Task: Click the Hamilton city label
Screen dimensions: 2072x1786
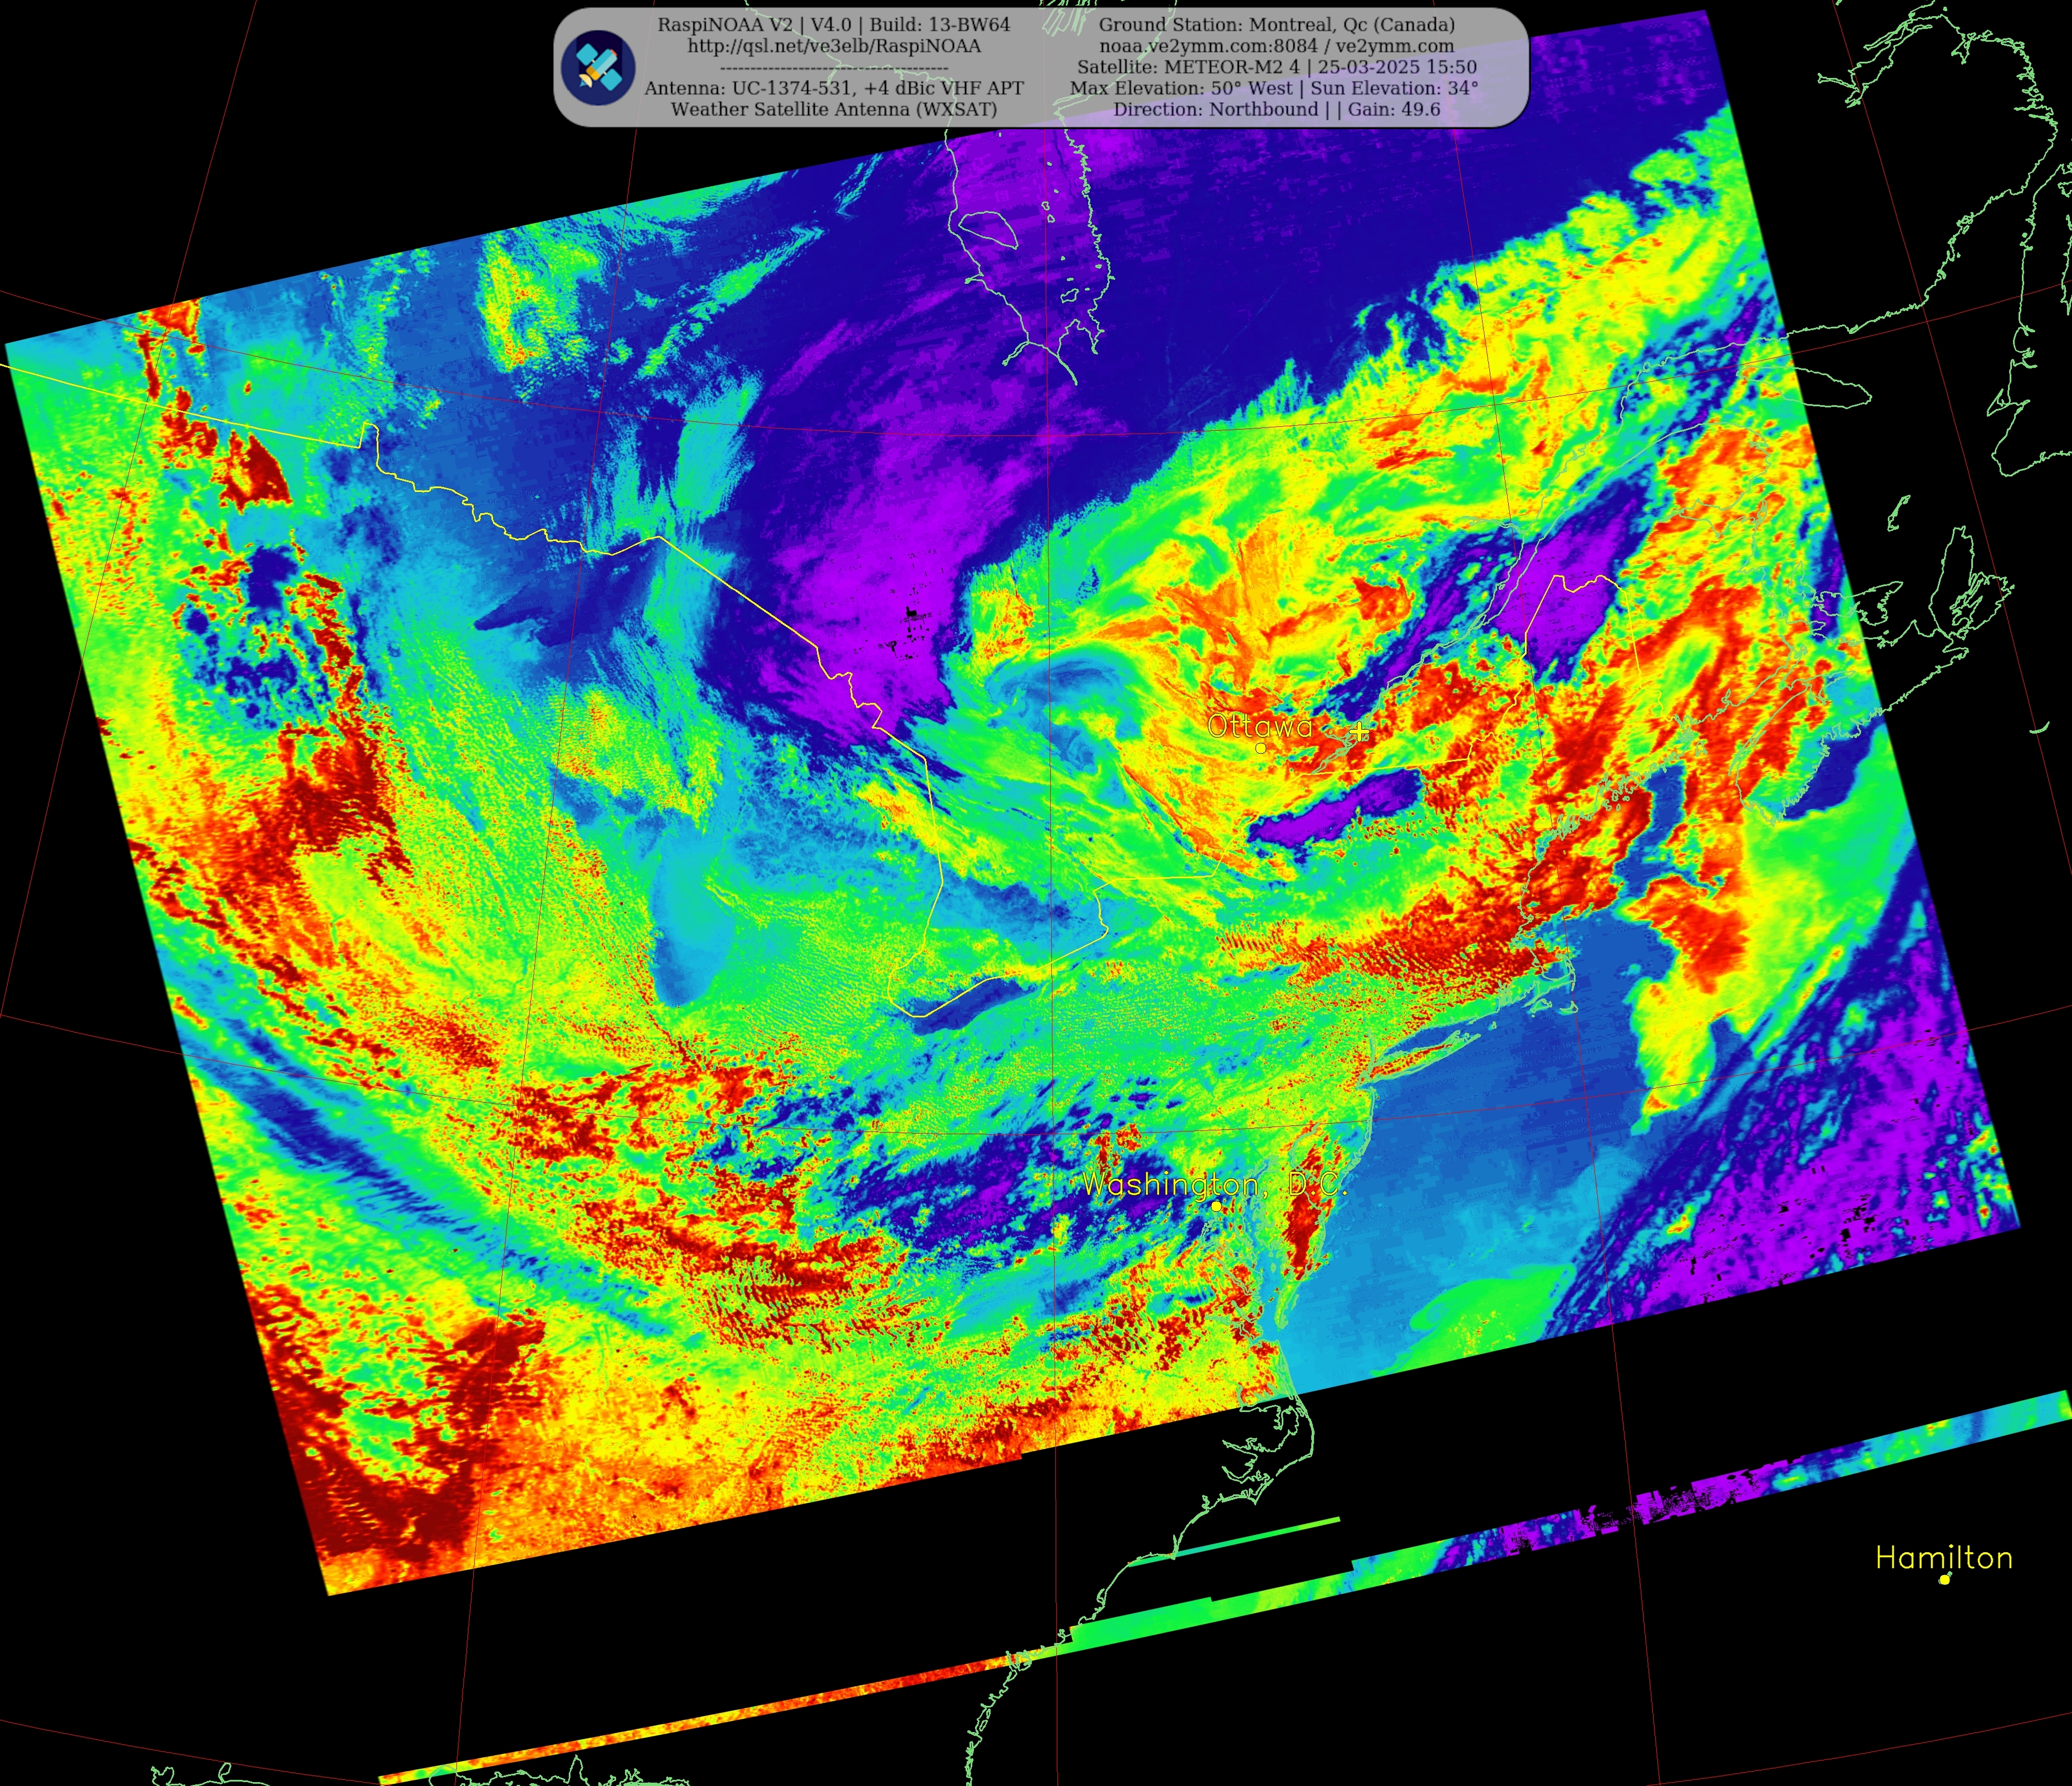Action: click(x=1944, y=1558)
